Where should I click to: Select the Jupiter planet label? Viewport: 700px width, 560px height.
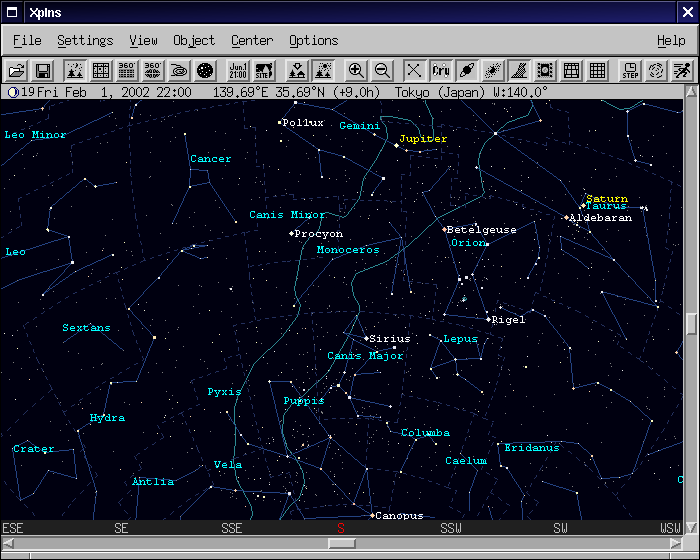coord(423,138)
